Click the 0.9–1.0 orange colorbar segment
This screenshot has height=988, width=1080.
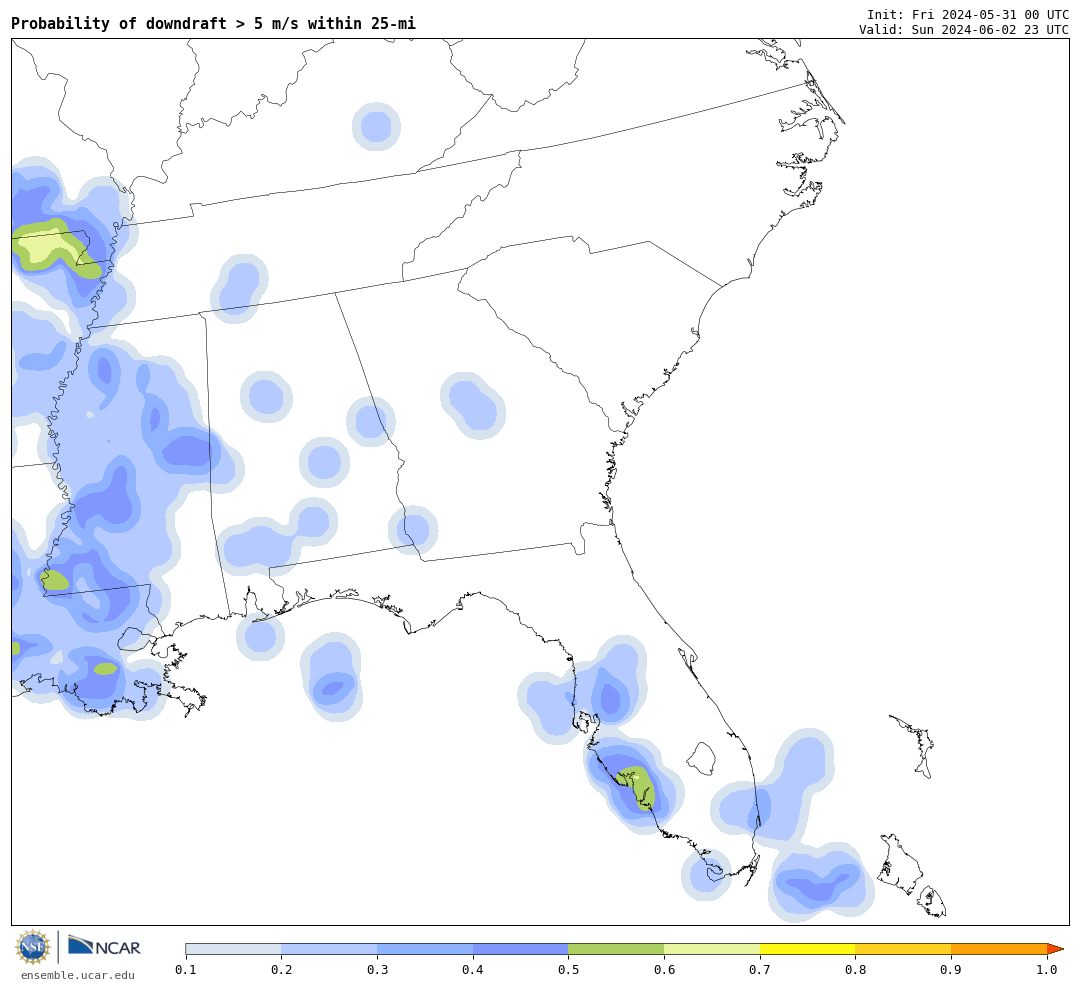[999, 949]
